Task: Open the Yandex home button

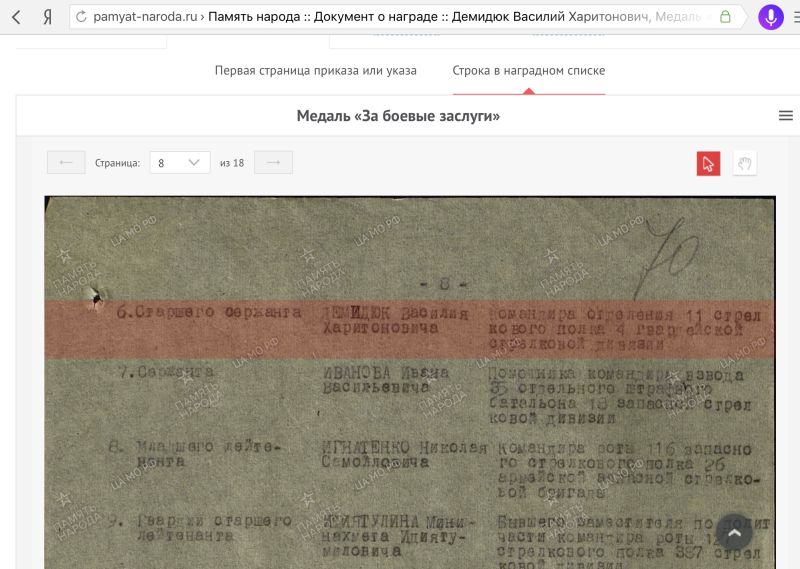Action: click(47, 17)
